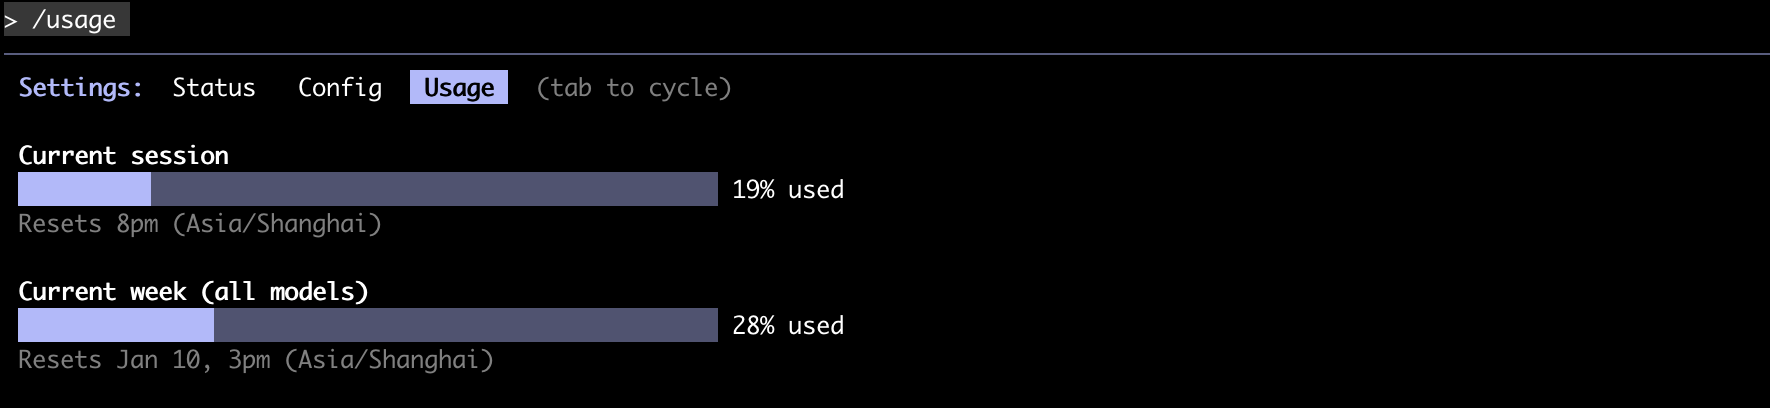This screenshot has height=408, width=1770.
Task: Click the Current session heading
Action: click(124, 156)
